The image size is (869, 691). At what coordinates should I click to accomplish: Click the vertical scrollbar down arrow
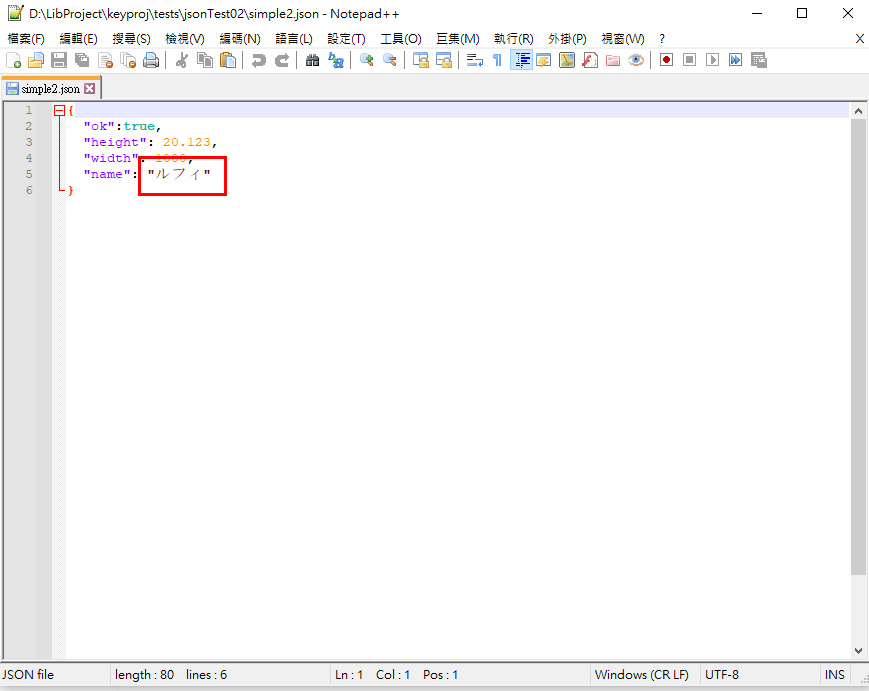(858, 651)
